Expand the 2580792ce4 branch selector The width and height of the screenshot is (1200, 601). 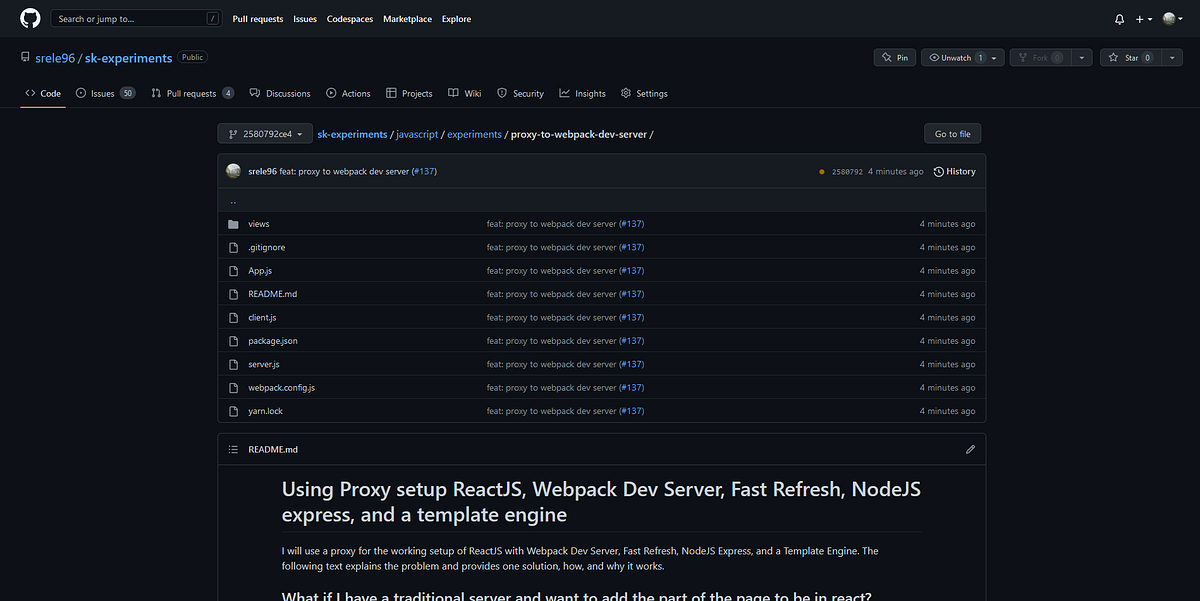[265, 134]
